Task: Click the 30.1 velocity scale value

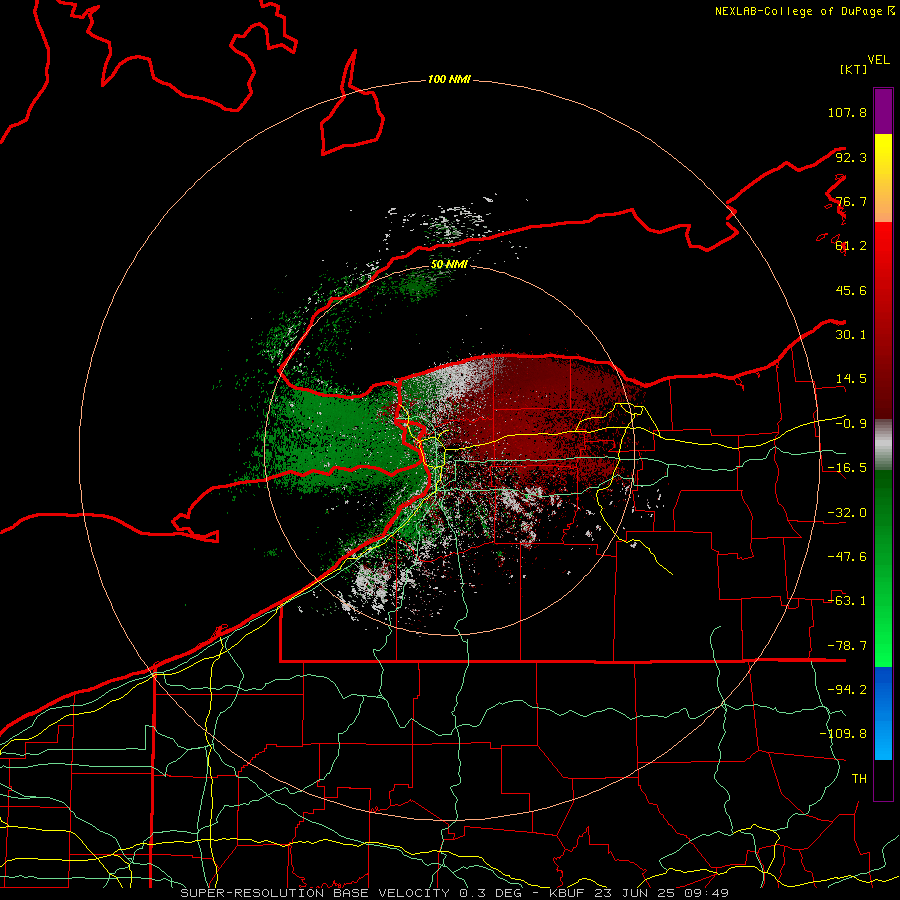Action: [851, 335]
